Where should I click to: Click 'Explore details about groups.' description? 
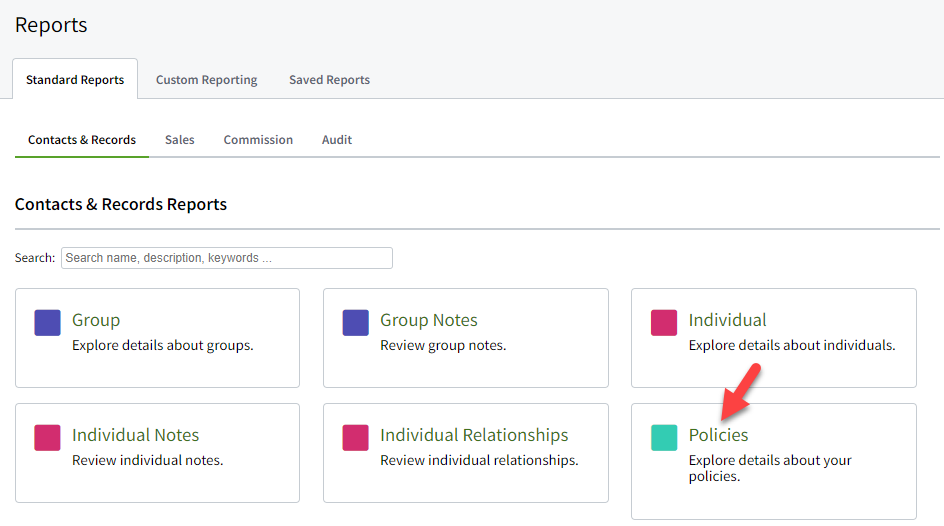click(x=163, y=345)
